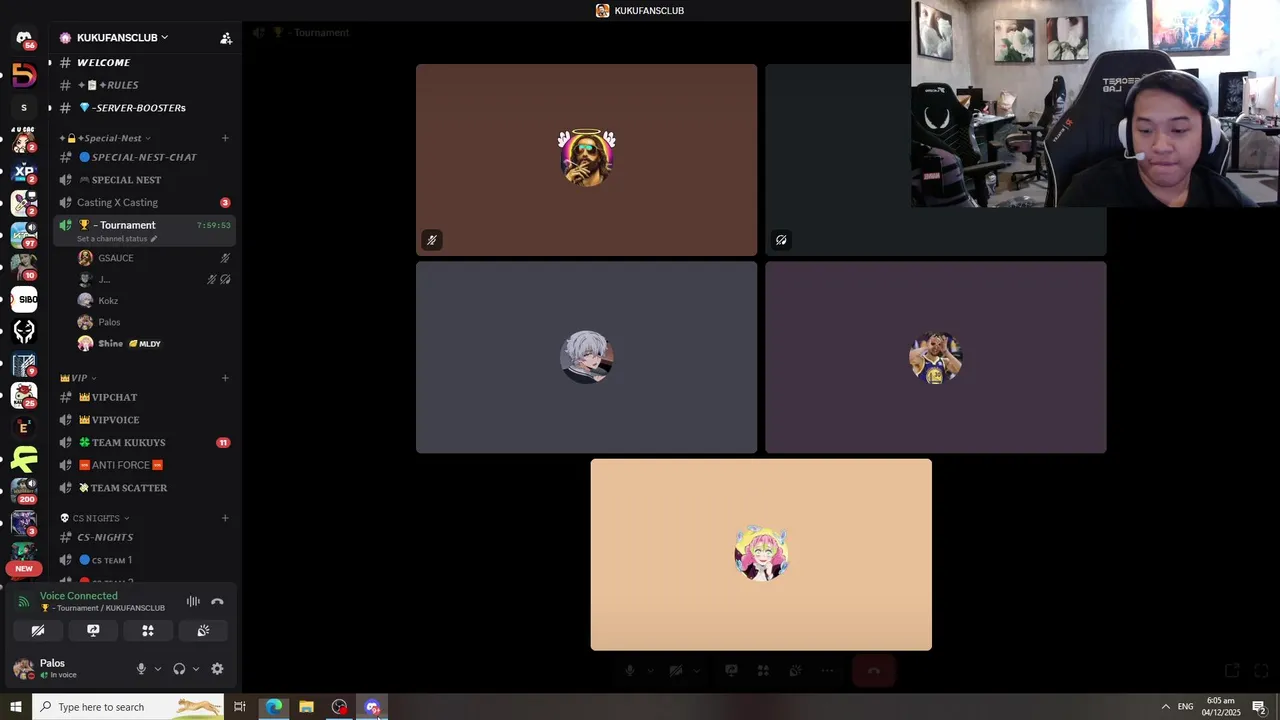Click the invite people icon beside KUKUFANSCLUB
The image size is (1280, 720).
[226, 38]
